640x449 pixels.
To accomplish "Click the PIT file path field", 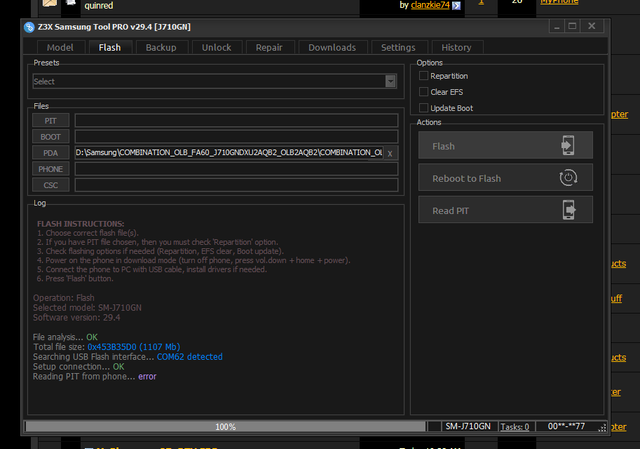I will [236, 121].
